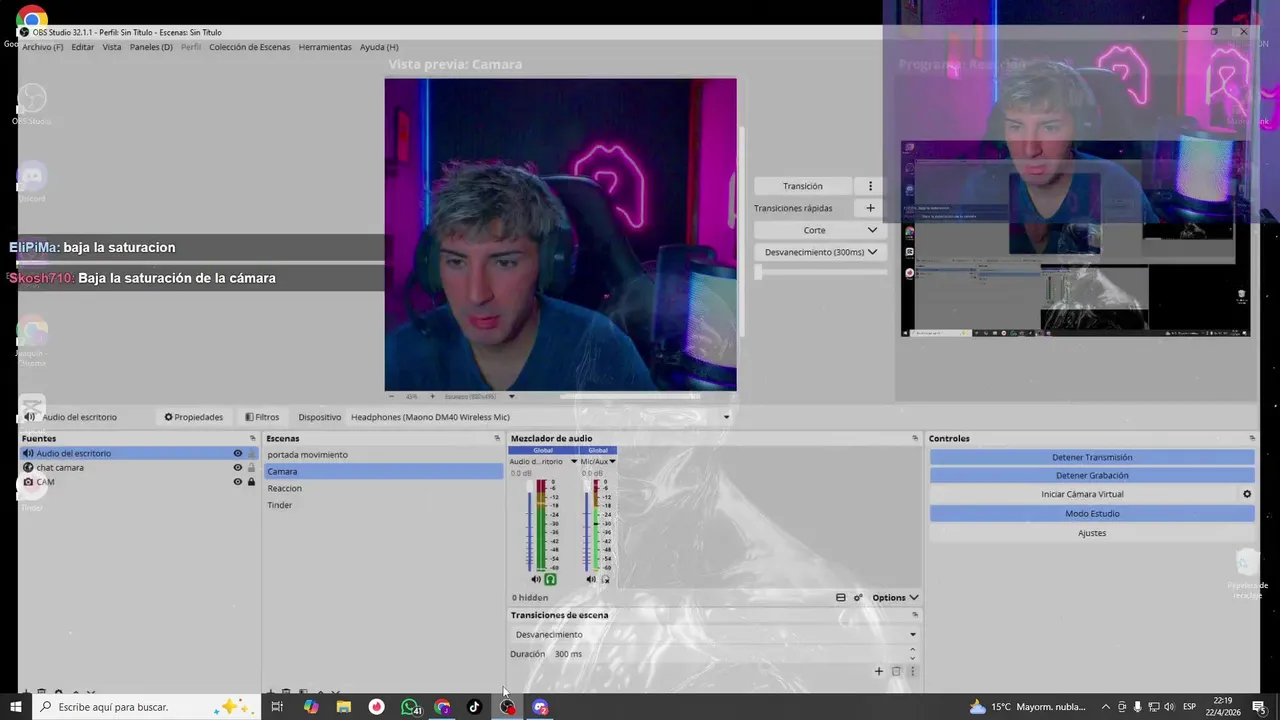Toggle monitoring headphone on Mic/Aux channel
Screen dimensions: 1280x720
coord(605,579)
